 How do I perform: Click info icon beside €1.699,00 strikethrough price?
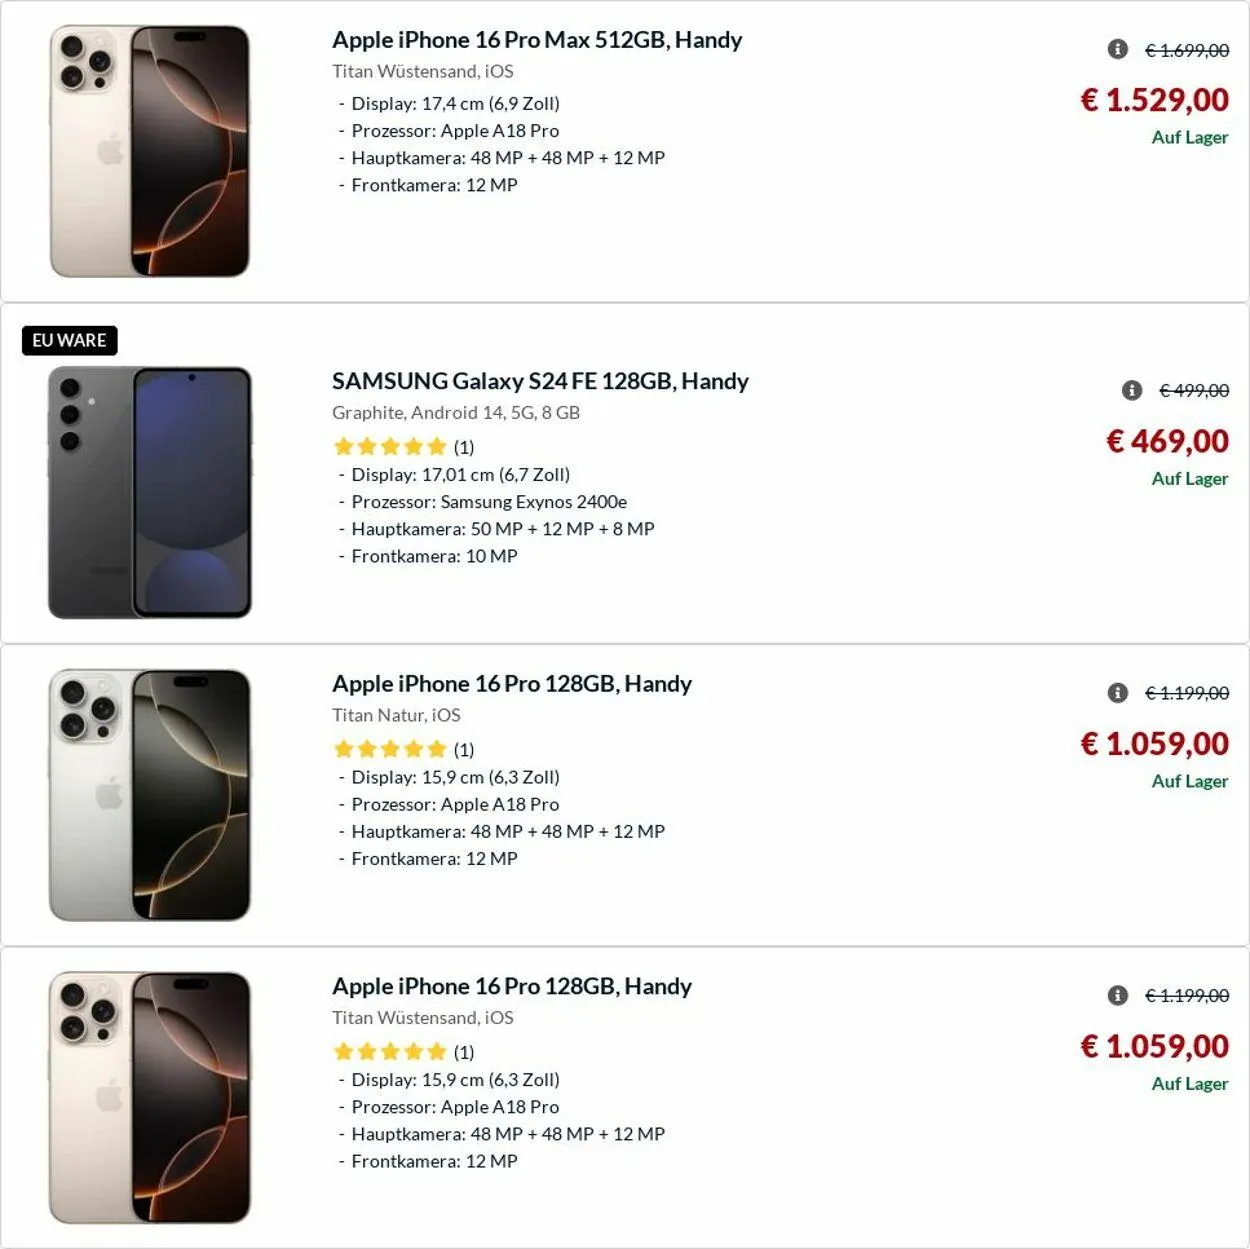click(1118, 49)
